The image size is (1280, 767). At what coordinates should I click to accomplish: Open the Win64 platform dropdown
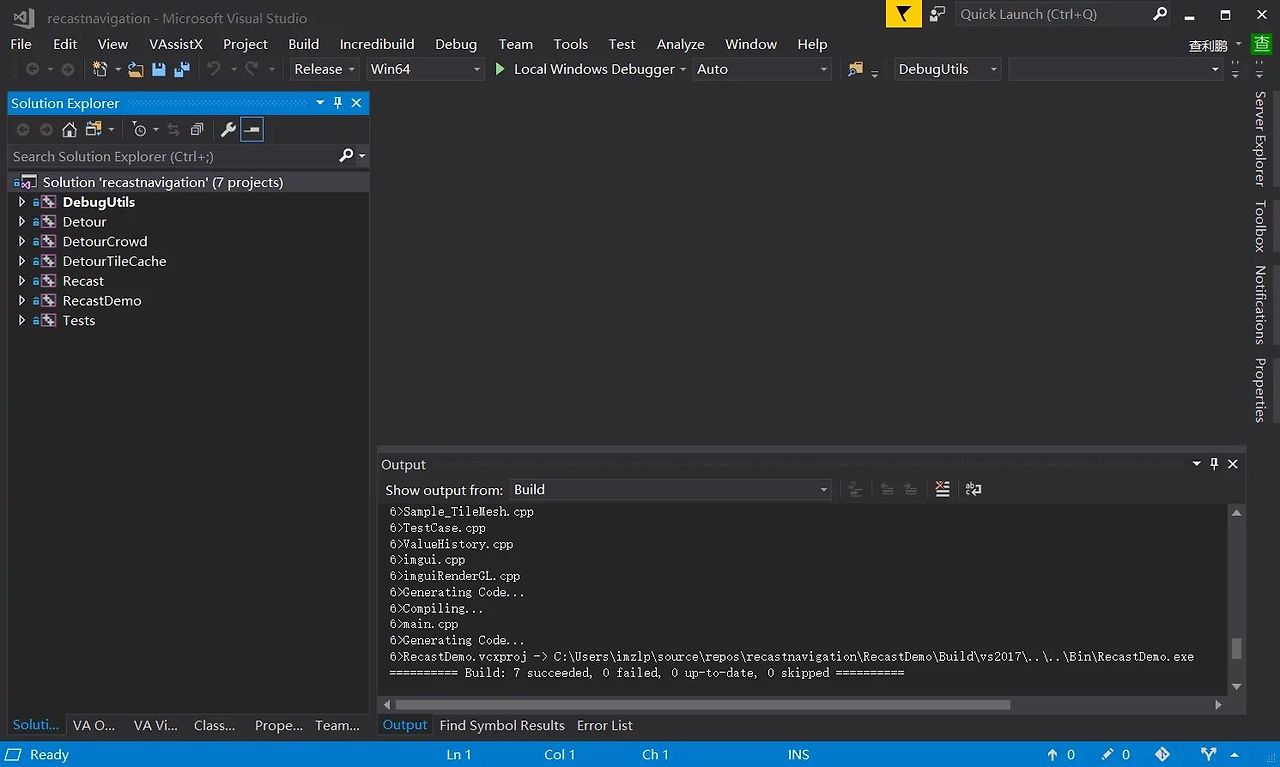click(425, 69)
